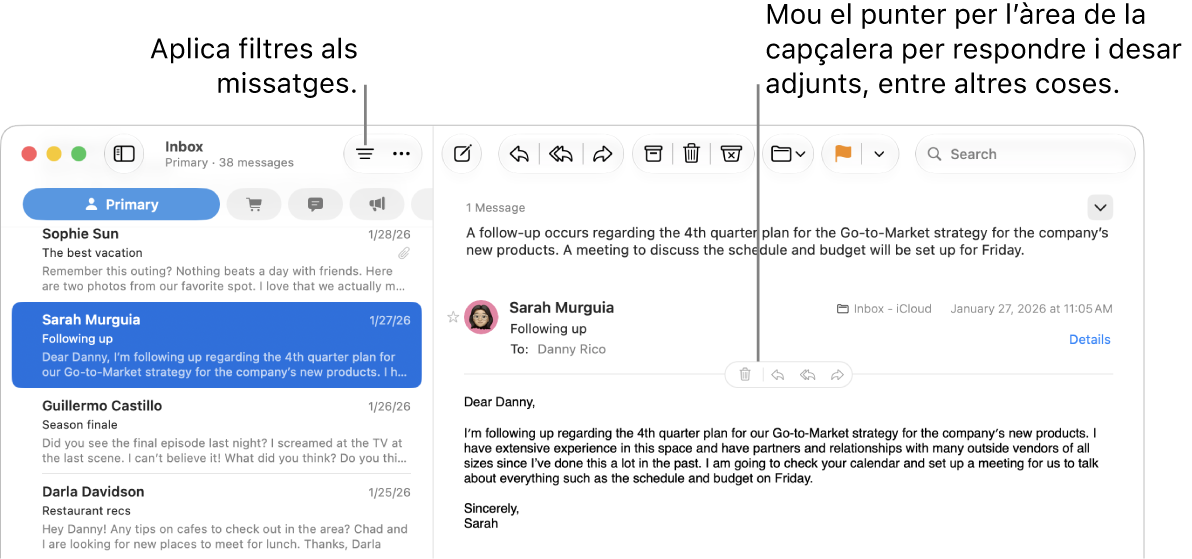Screen dimensions: 1192x559
Task: Switch to the Transactions cart tab
Action: (254, 205)
